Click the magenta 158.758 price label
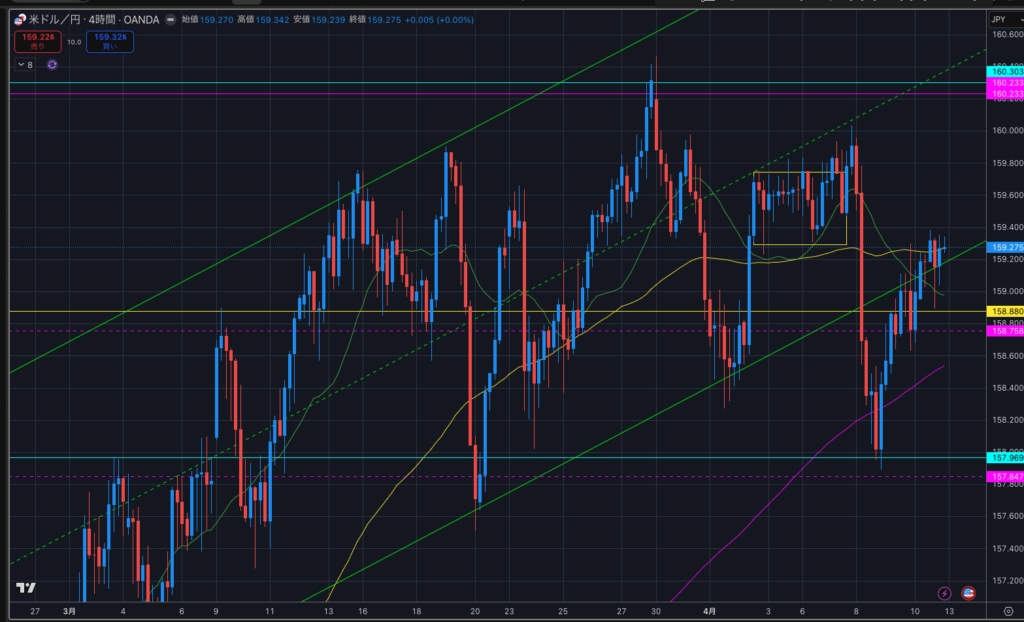 coord(1003,330)
